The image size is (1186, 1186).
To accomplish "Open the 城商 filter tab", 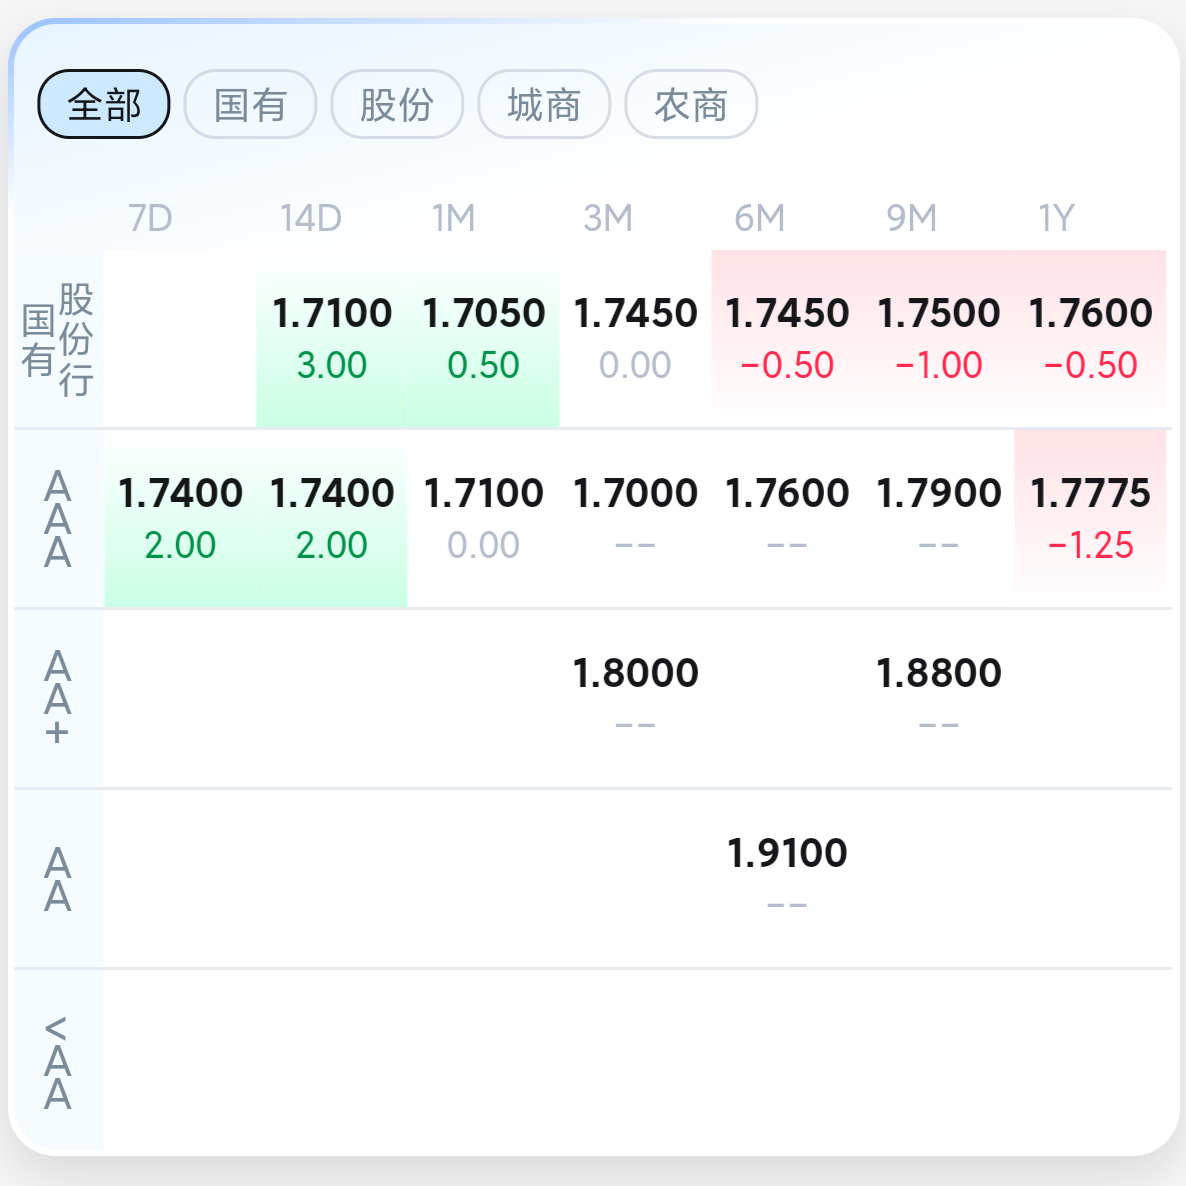I will [544, 104].
